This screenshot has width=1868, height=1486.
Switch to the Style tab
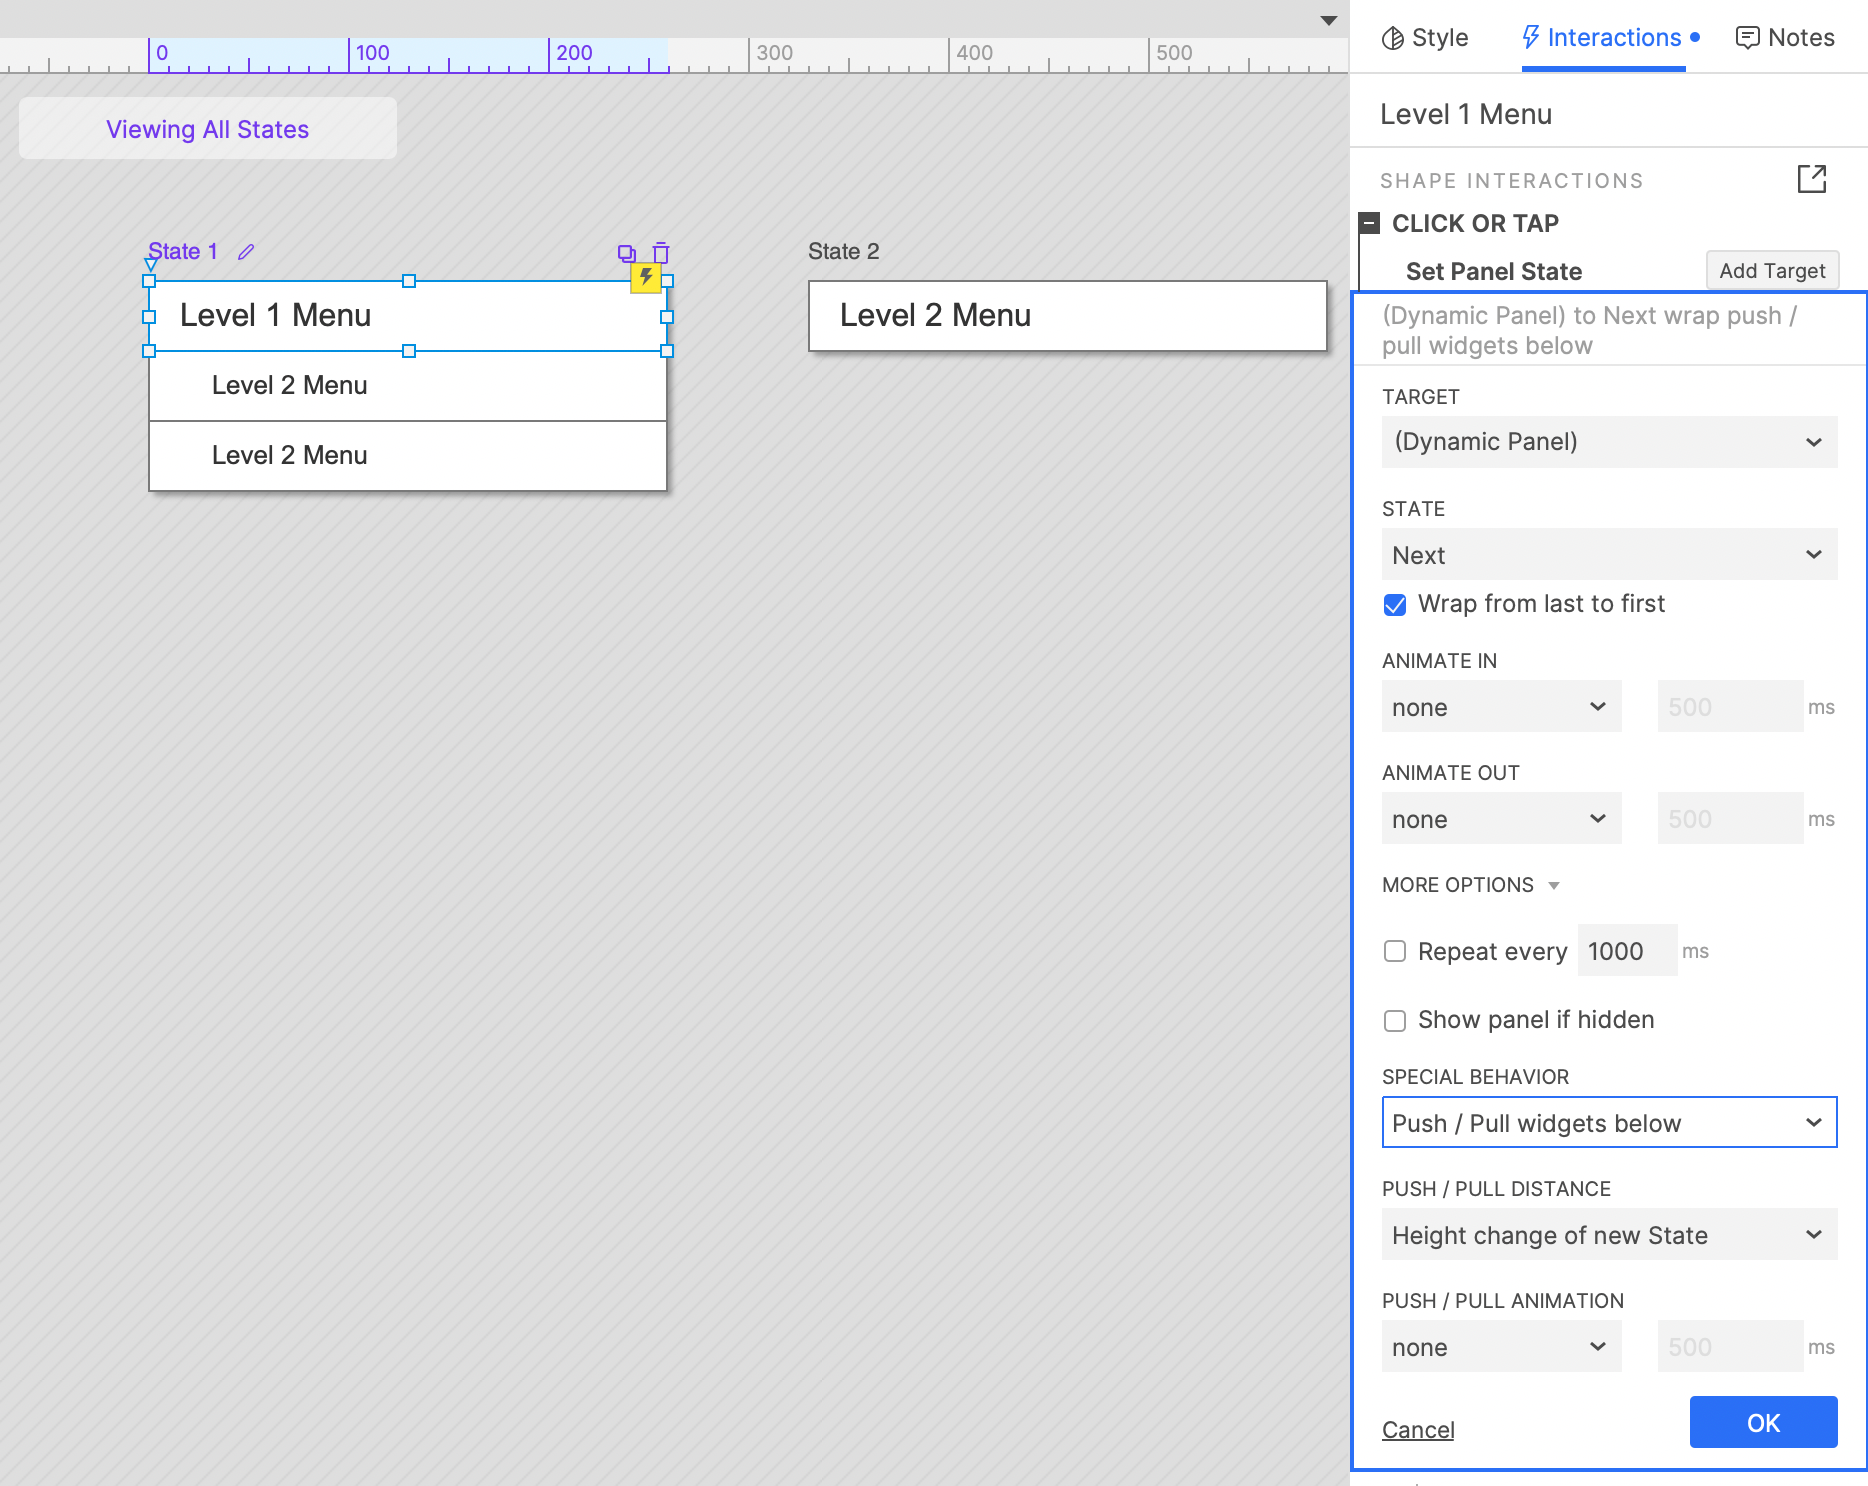(x=1425, y=38)
